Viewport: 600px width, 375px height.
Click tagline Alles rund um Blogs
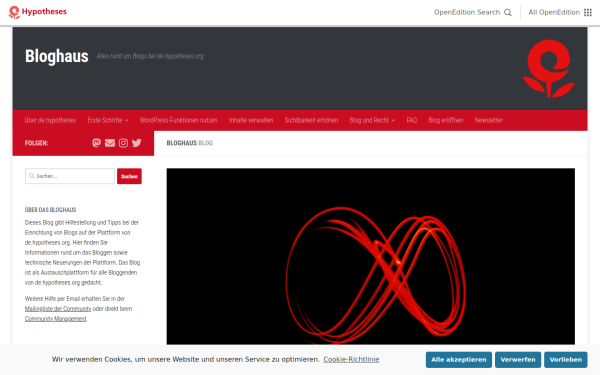click(x=150, y=56)
